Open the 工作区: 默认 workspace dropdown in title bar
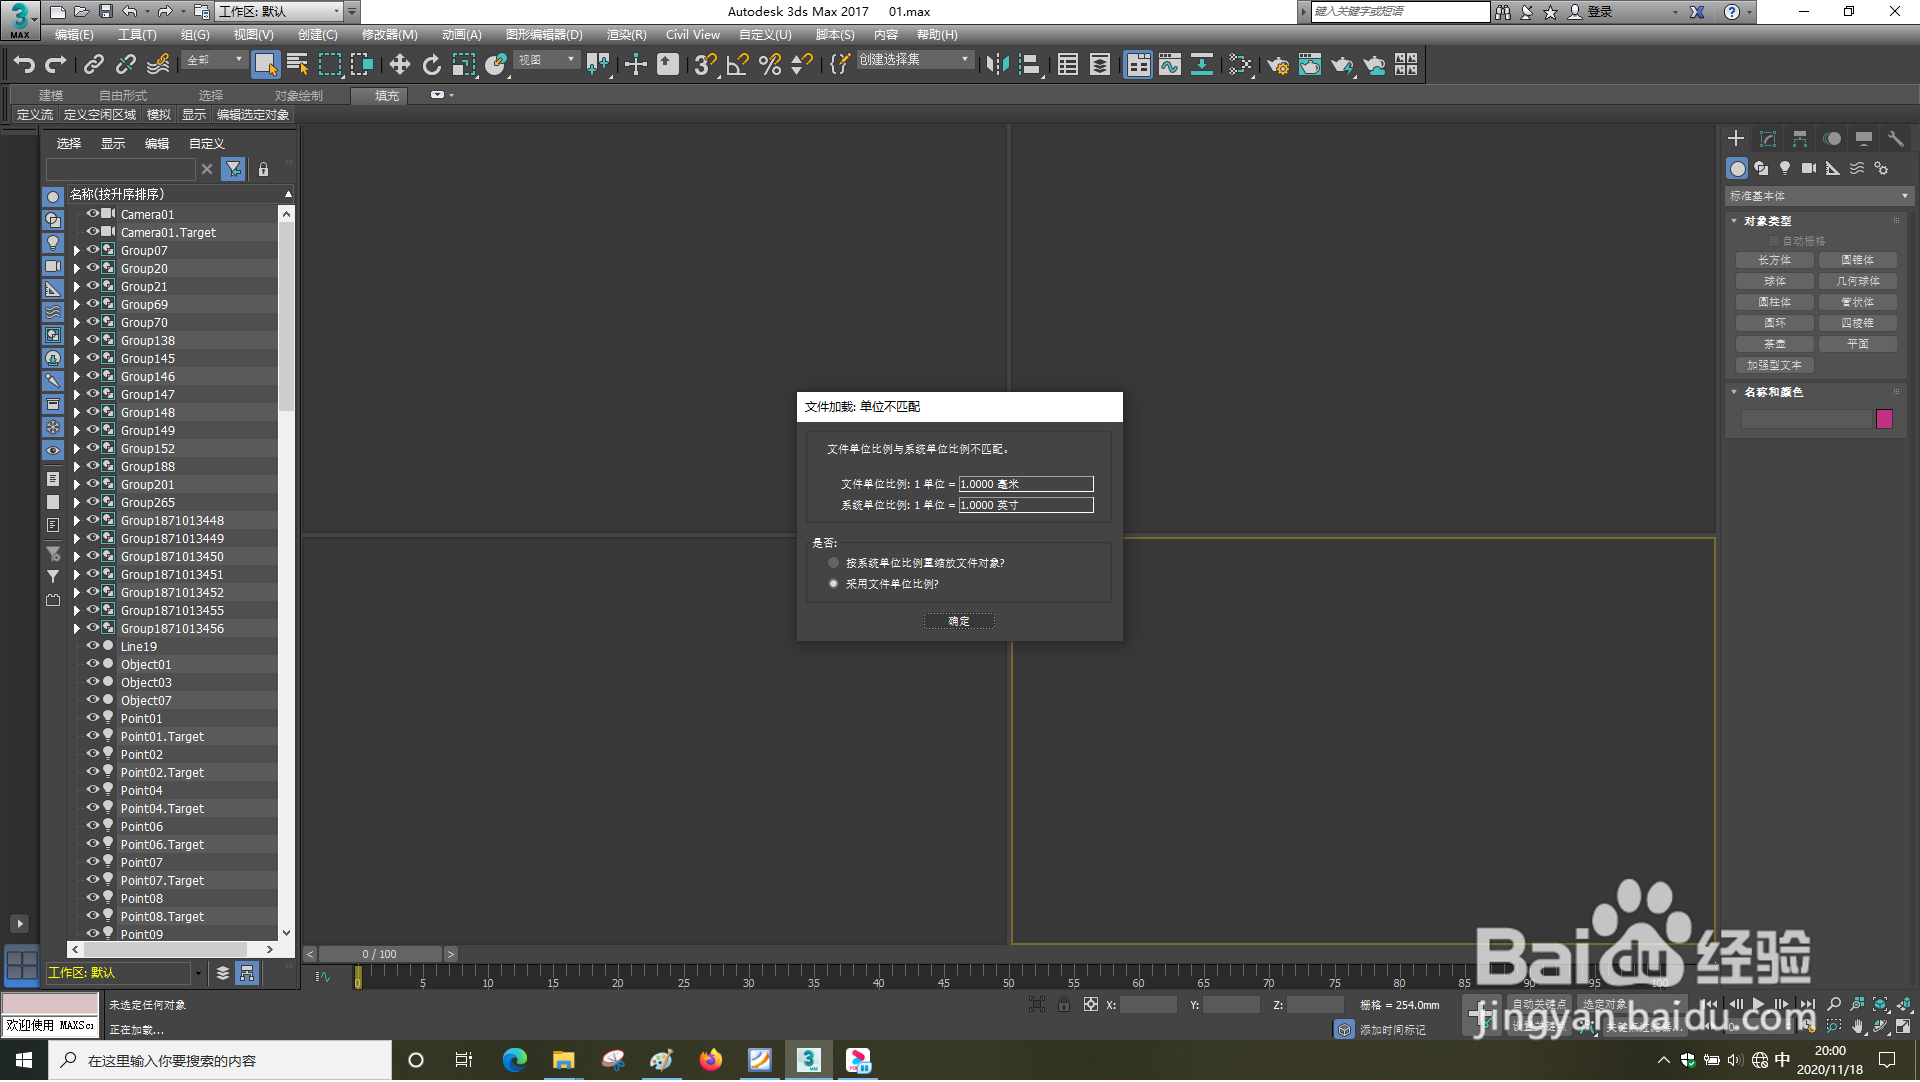Viewport: 1920px width, 1082px height. click(280, 12)
